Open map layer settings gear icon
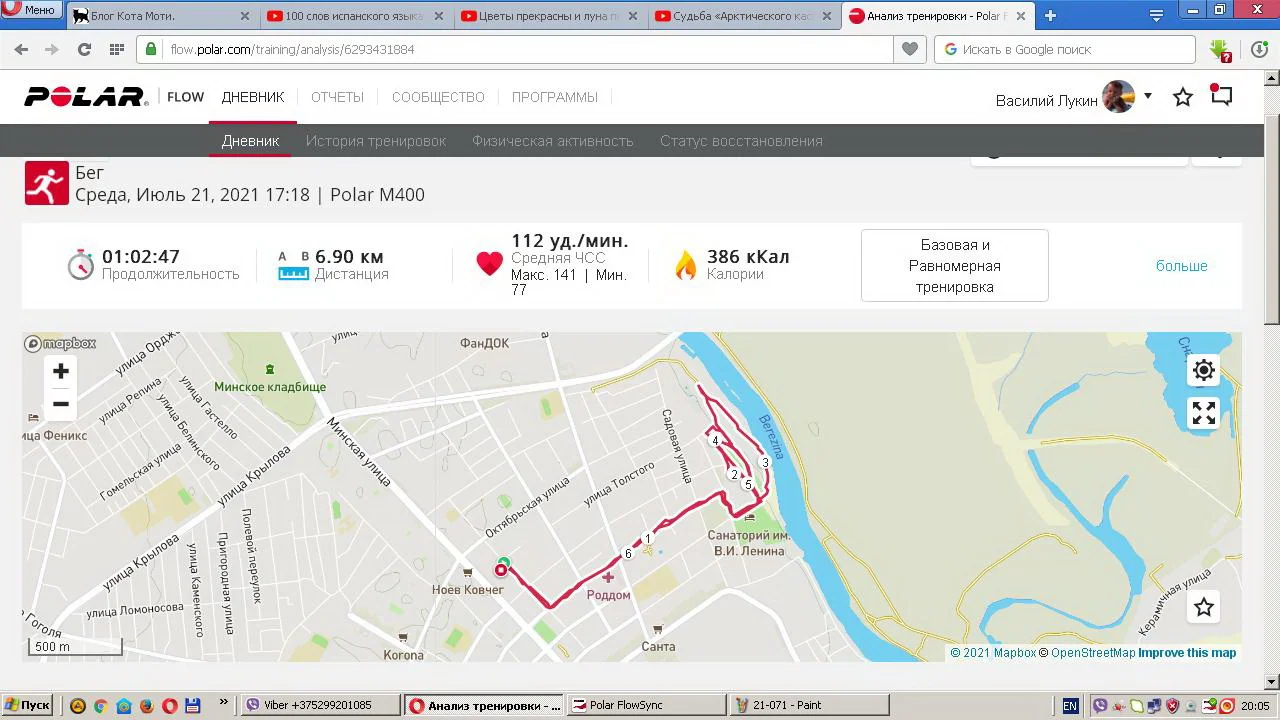The height and width of the screenshot is (720, 1280). 1204,370
